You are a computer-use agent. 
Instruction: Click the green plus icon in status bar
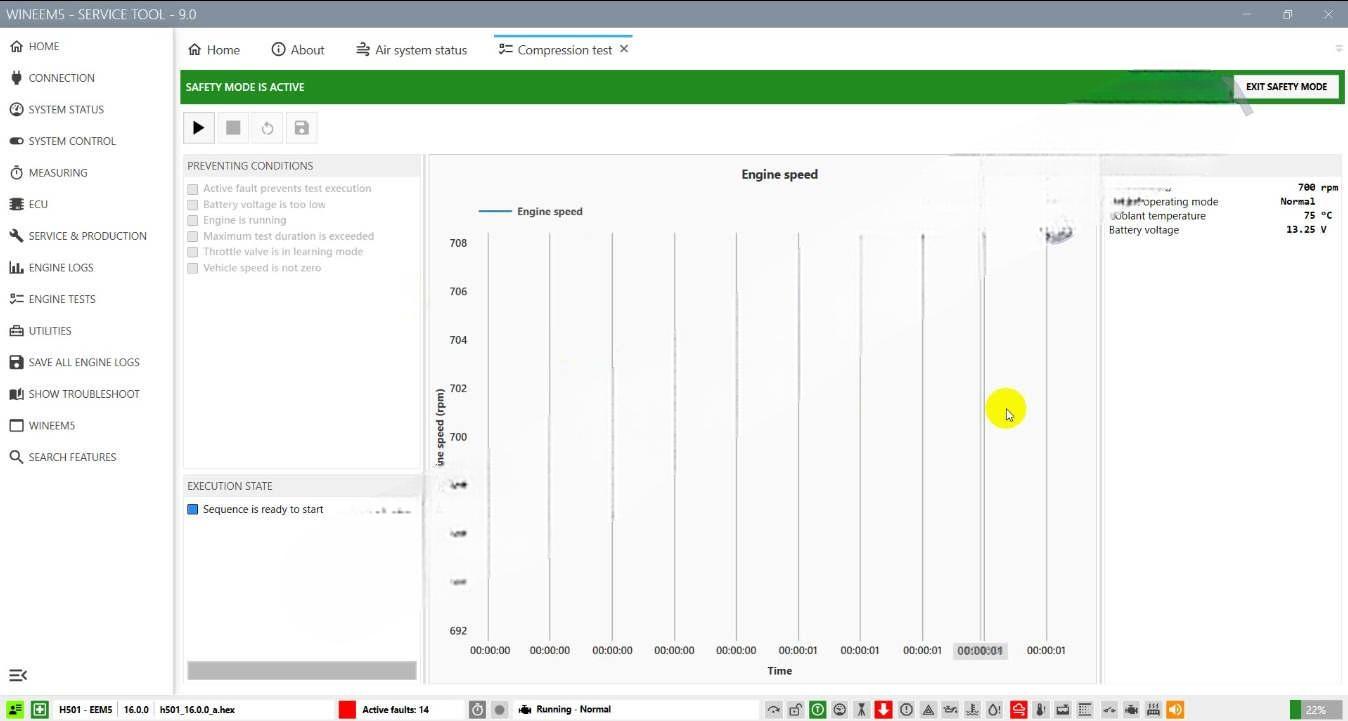[39, 710]
